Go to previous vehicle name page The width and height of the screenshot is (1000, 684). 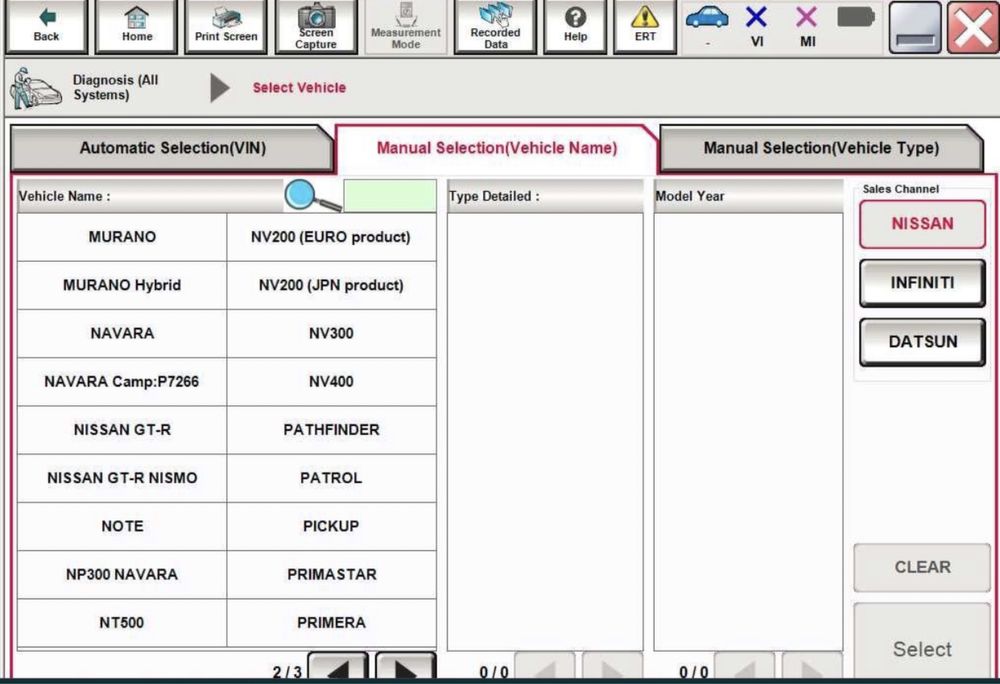point(338,666)
